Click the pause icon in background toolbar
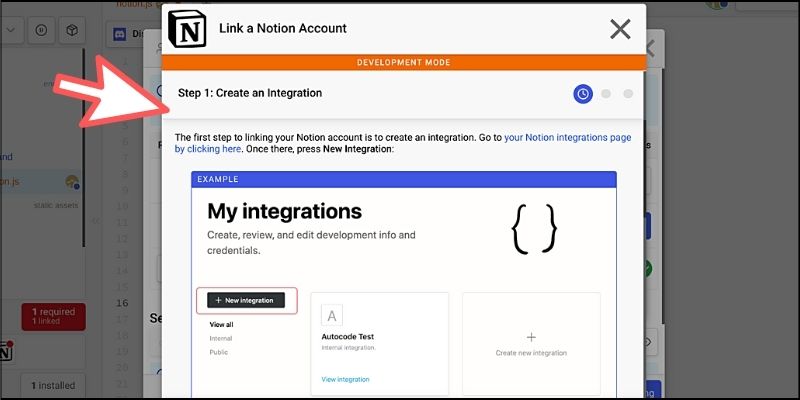The image size is (800, 400). coord(41,30)
